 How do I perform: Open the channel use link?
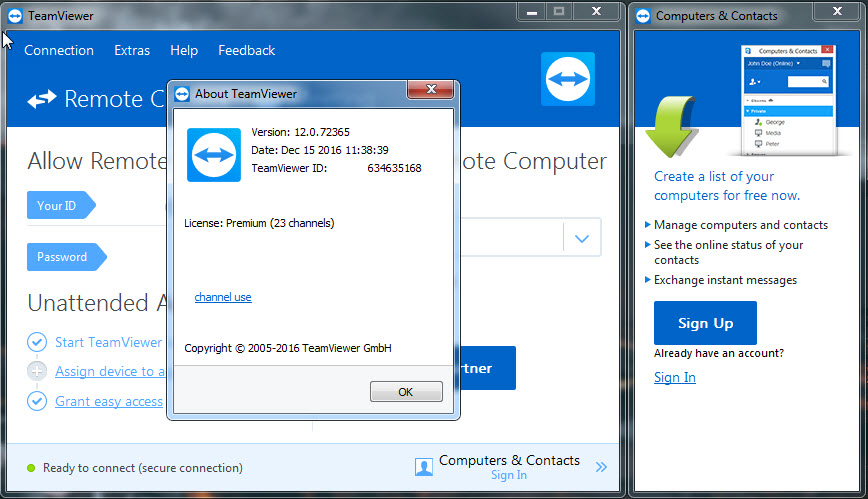point(223,297)
